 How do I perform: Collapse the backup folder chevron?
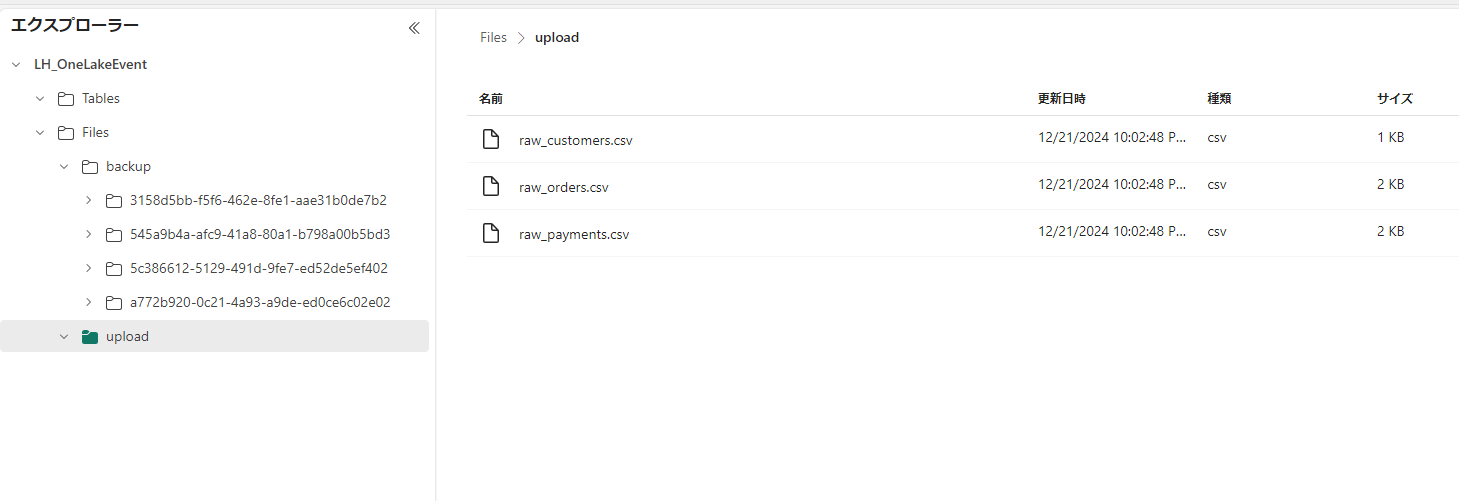(64, 167)
